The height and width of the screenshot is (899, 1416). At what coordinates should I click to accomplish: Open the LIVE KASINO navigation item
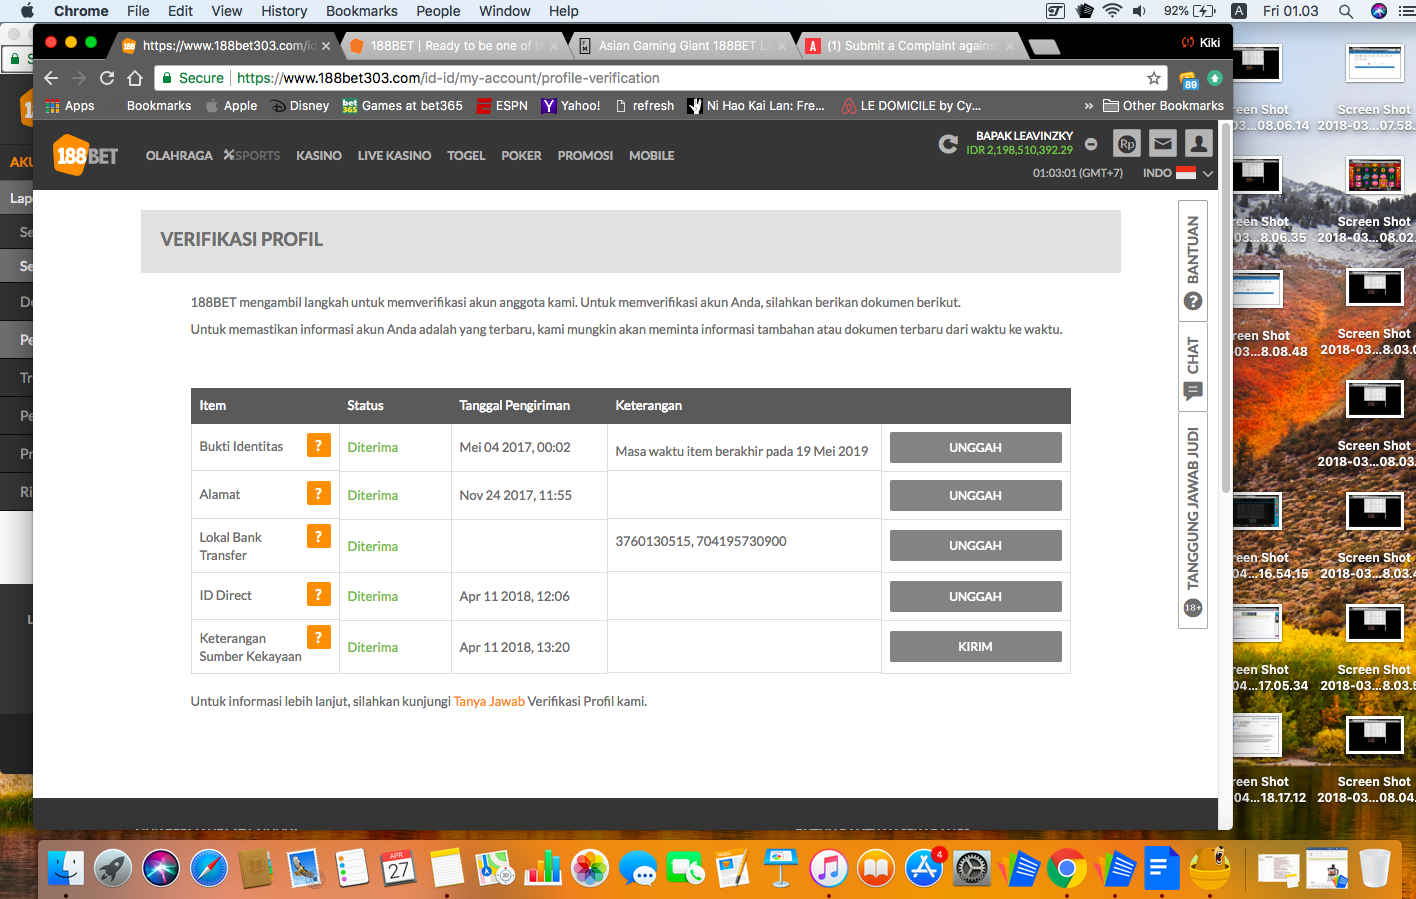click(394, 155)
